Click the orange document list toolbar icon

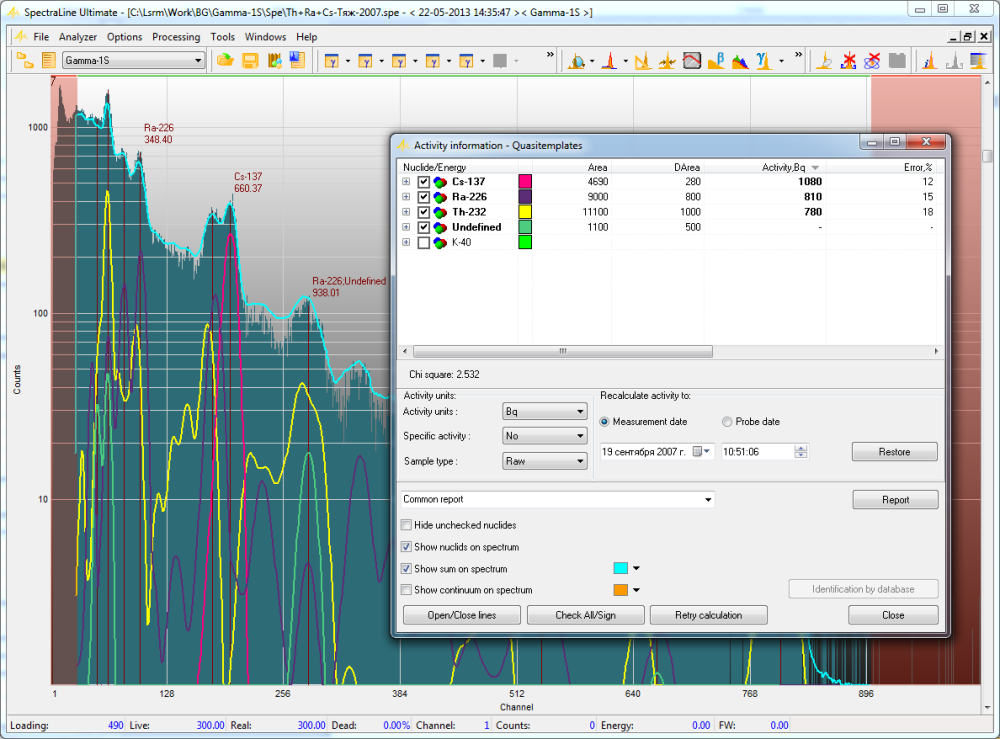point(48,61)
